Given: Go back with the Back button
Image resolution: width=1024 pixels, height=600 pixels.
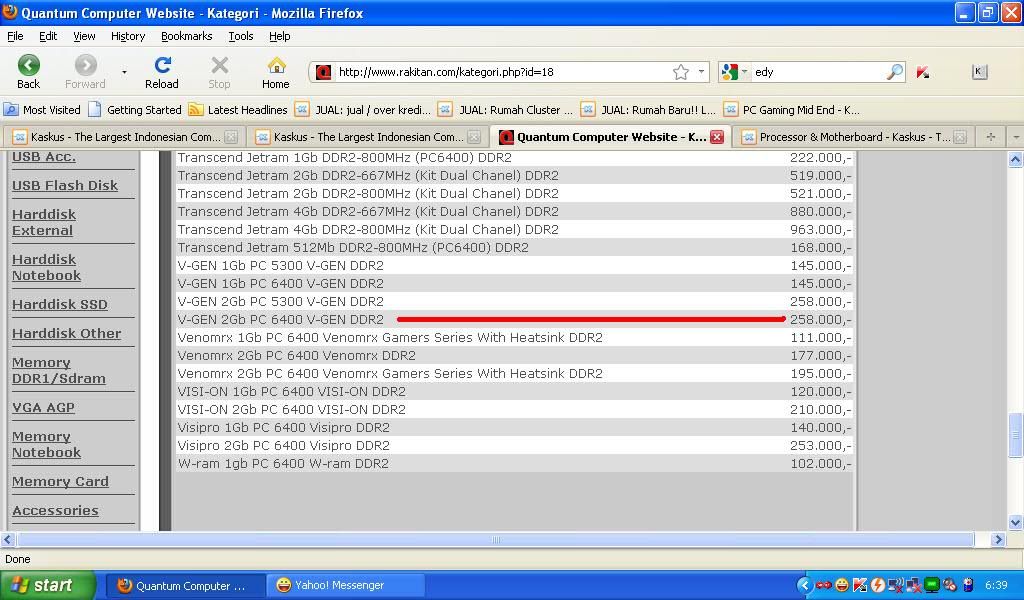Looking at the screenshot, I should 28,72.
